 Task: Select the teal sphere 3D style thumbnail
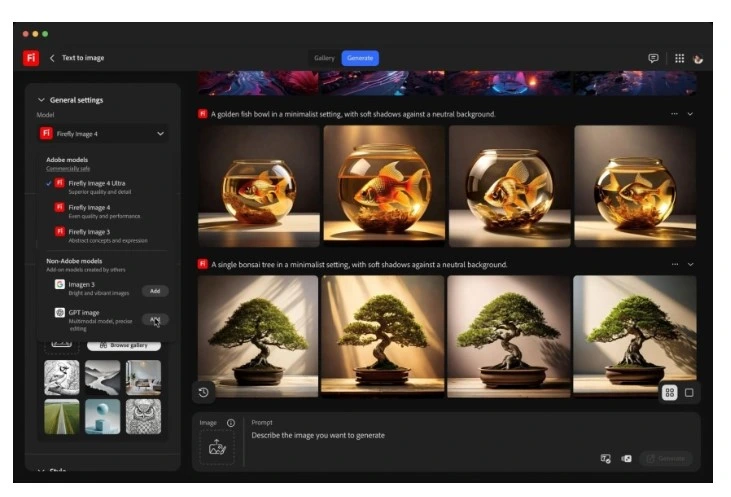tap(103, 416)
